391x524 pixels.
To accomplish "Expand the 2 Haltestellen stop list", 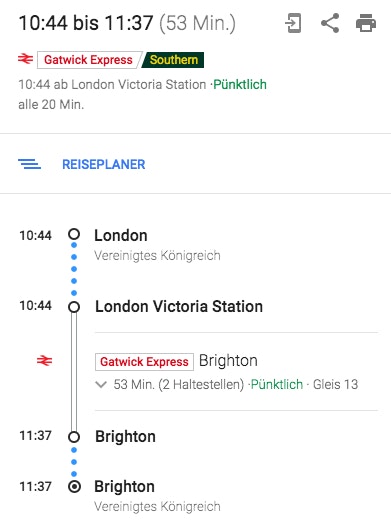I will tap(101, 385).
